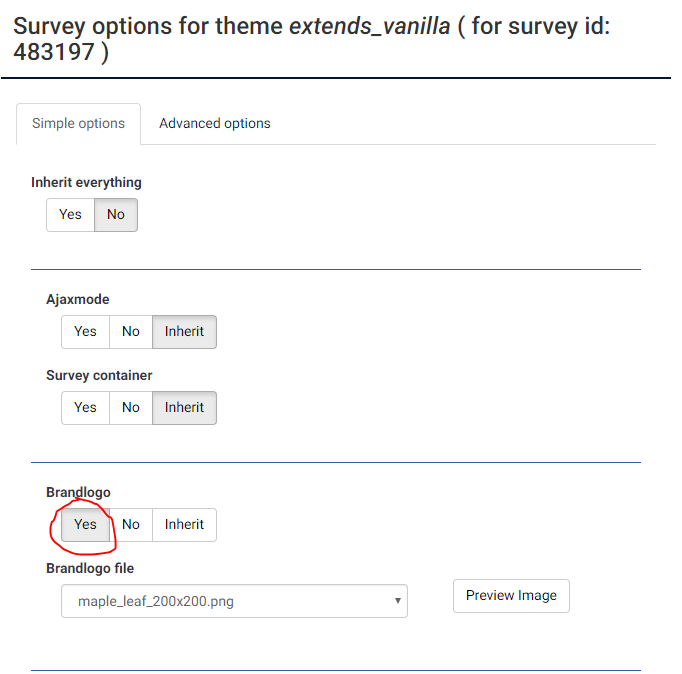This screenshot has height=674, width=682.
Task: Set Brandlogo to No
Action: pos(131,524)
